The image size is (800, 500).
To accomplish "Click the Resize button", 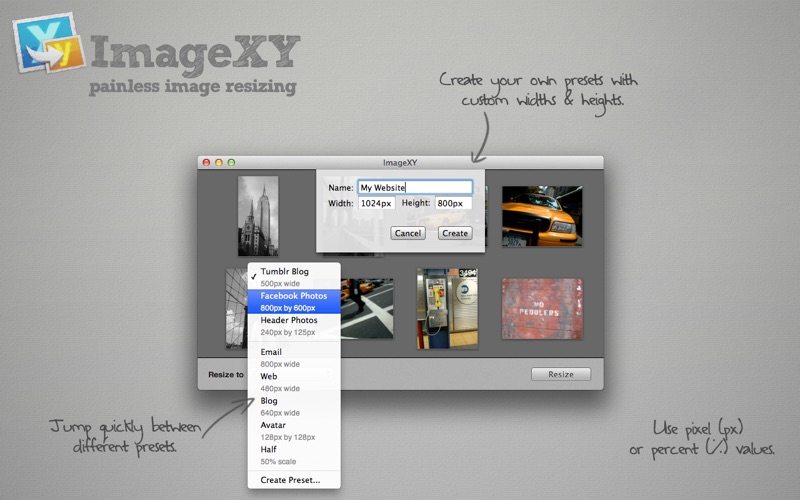I will [561, 374].
